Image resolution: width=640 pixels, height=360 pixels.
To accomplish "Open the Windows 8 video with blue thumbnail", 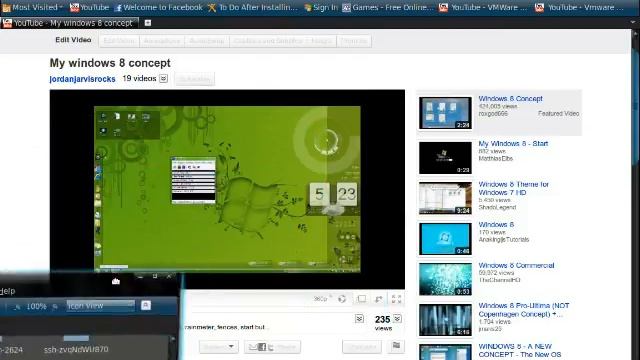I will pyautogui.click(x=445, y=239).
